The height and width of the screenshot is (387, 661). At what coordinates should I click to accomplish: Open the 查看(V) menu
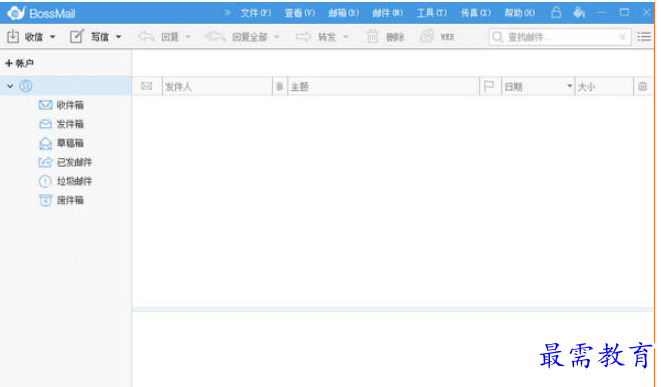[x=299, y=13]
